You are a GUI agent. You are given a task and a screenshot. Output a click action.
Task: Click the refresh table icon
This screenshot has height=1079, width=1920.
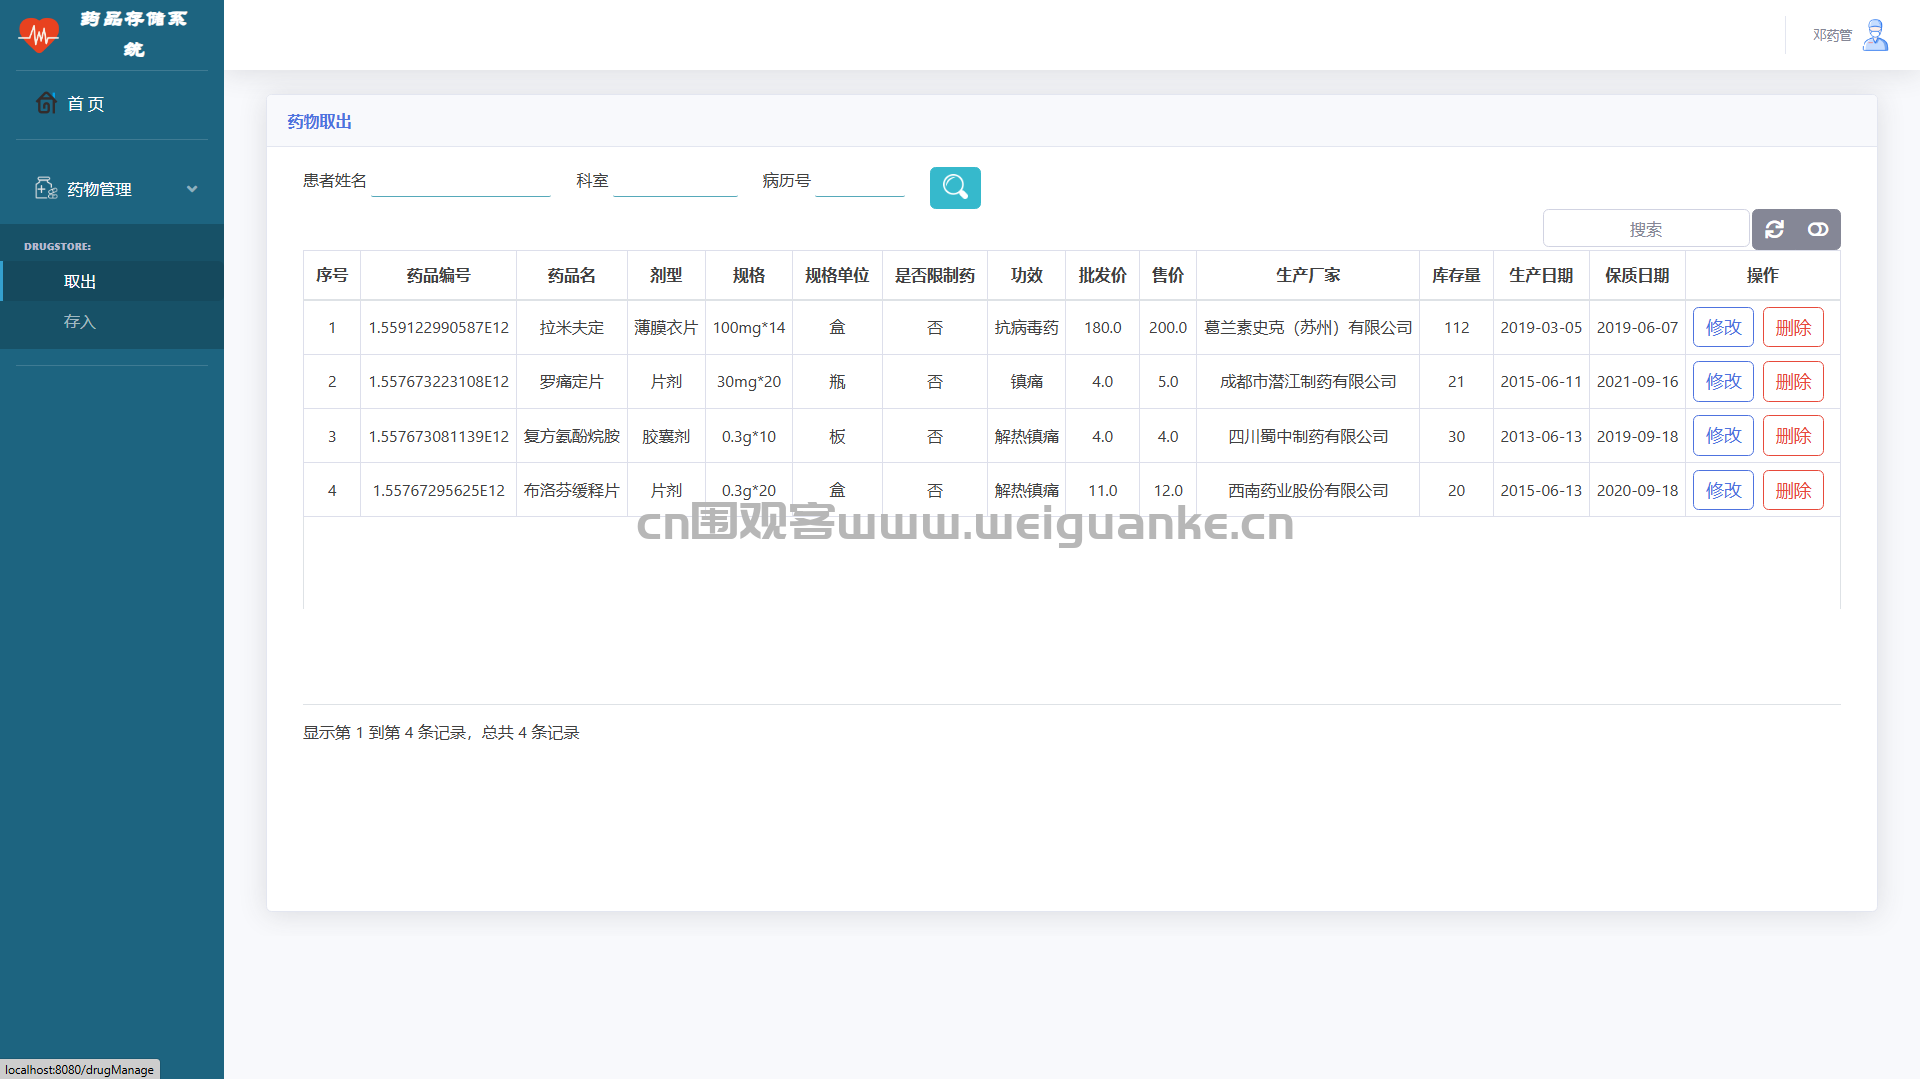(x=1774, y=229)
